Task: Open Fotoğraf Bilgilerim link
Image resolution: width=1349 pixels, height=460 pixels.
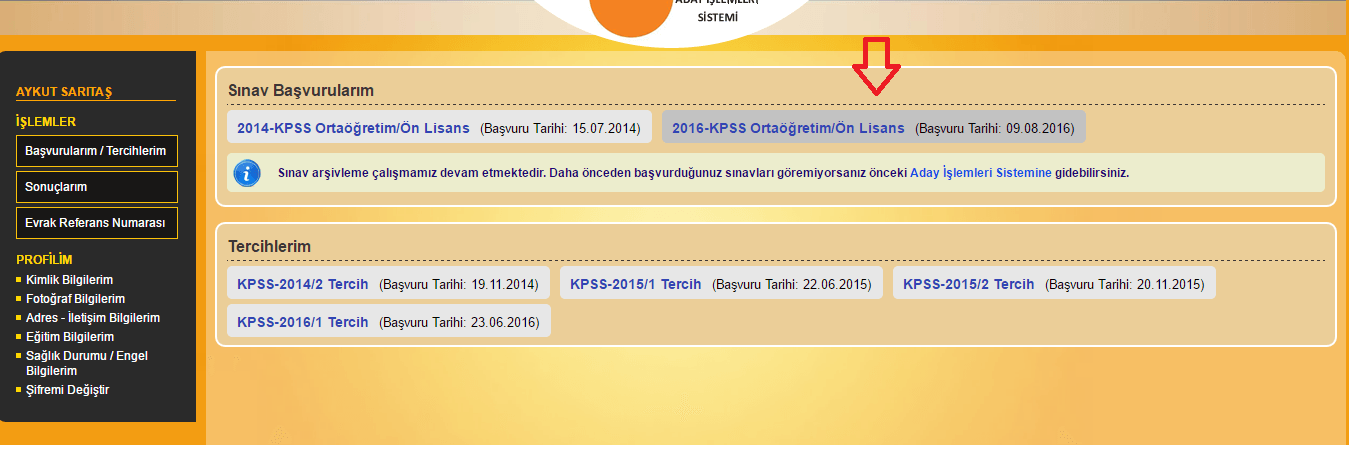Action: click(x=75, y=299)
